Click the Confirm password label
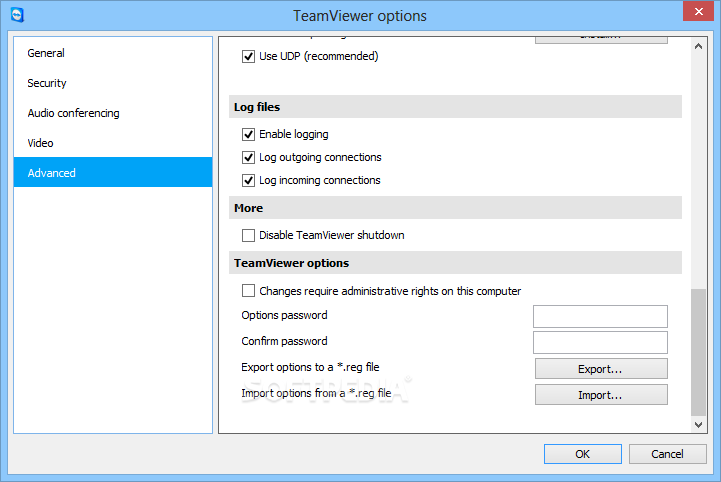 (x=284, y=341)
